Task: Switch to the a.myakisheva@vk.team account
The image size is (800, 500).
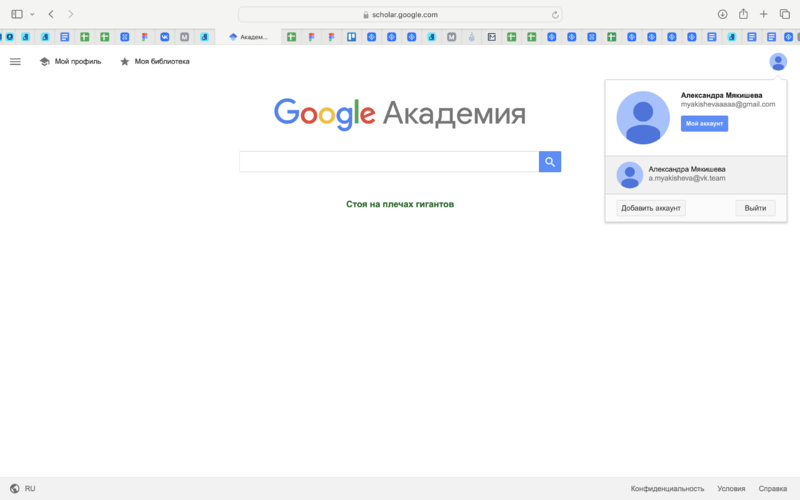Action: pos(696,175)
